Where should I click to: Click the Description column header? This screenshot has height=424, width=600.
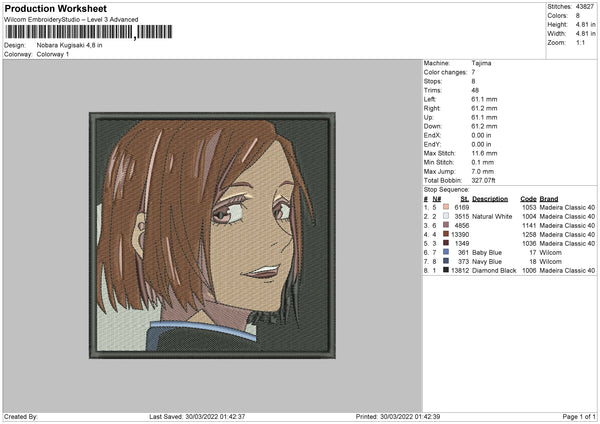(x=490, y=199)
